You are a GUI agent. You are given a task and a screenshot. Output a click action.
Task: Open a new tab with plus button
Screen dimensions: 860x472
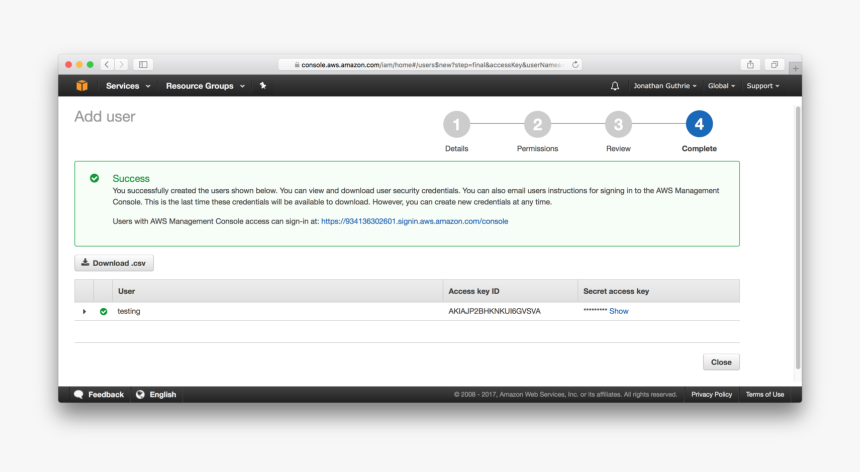795,69
